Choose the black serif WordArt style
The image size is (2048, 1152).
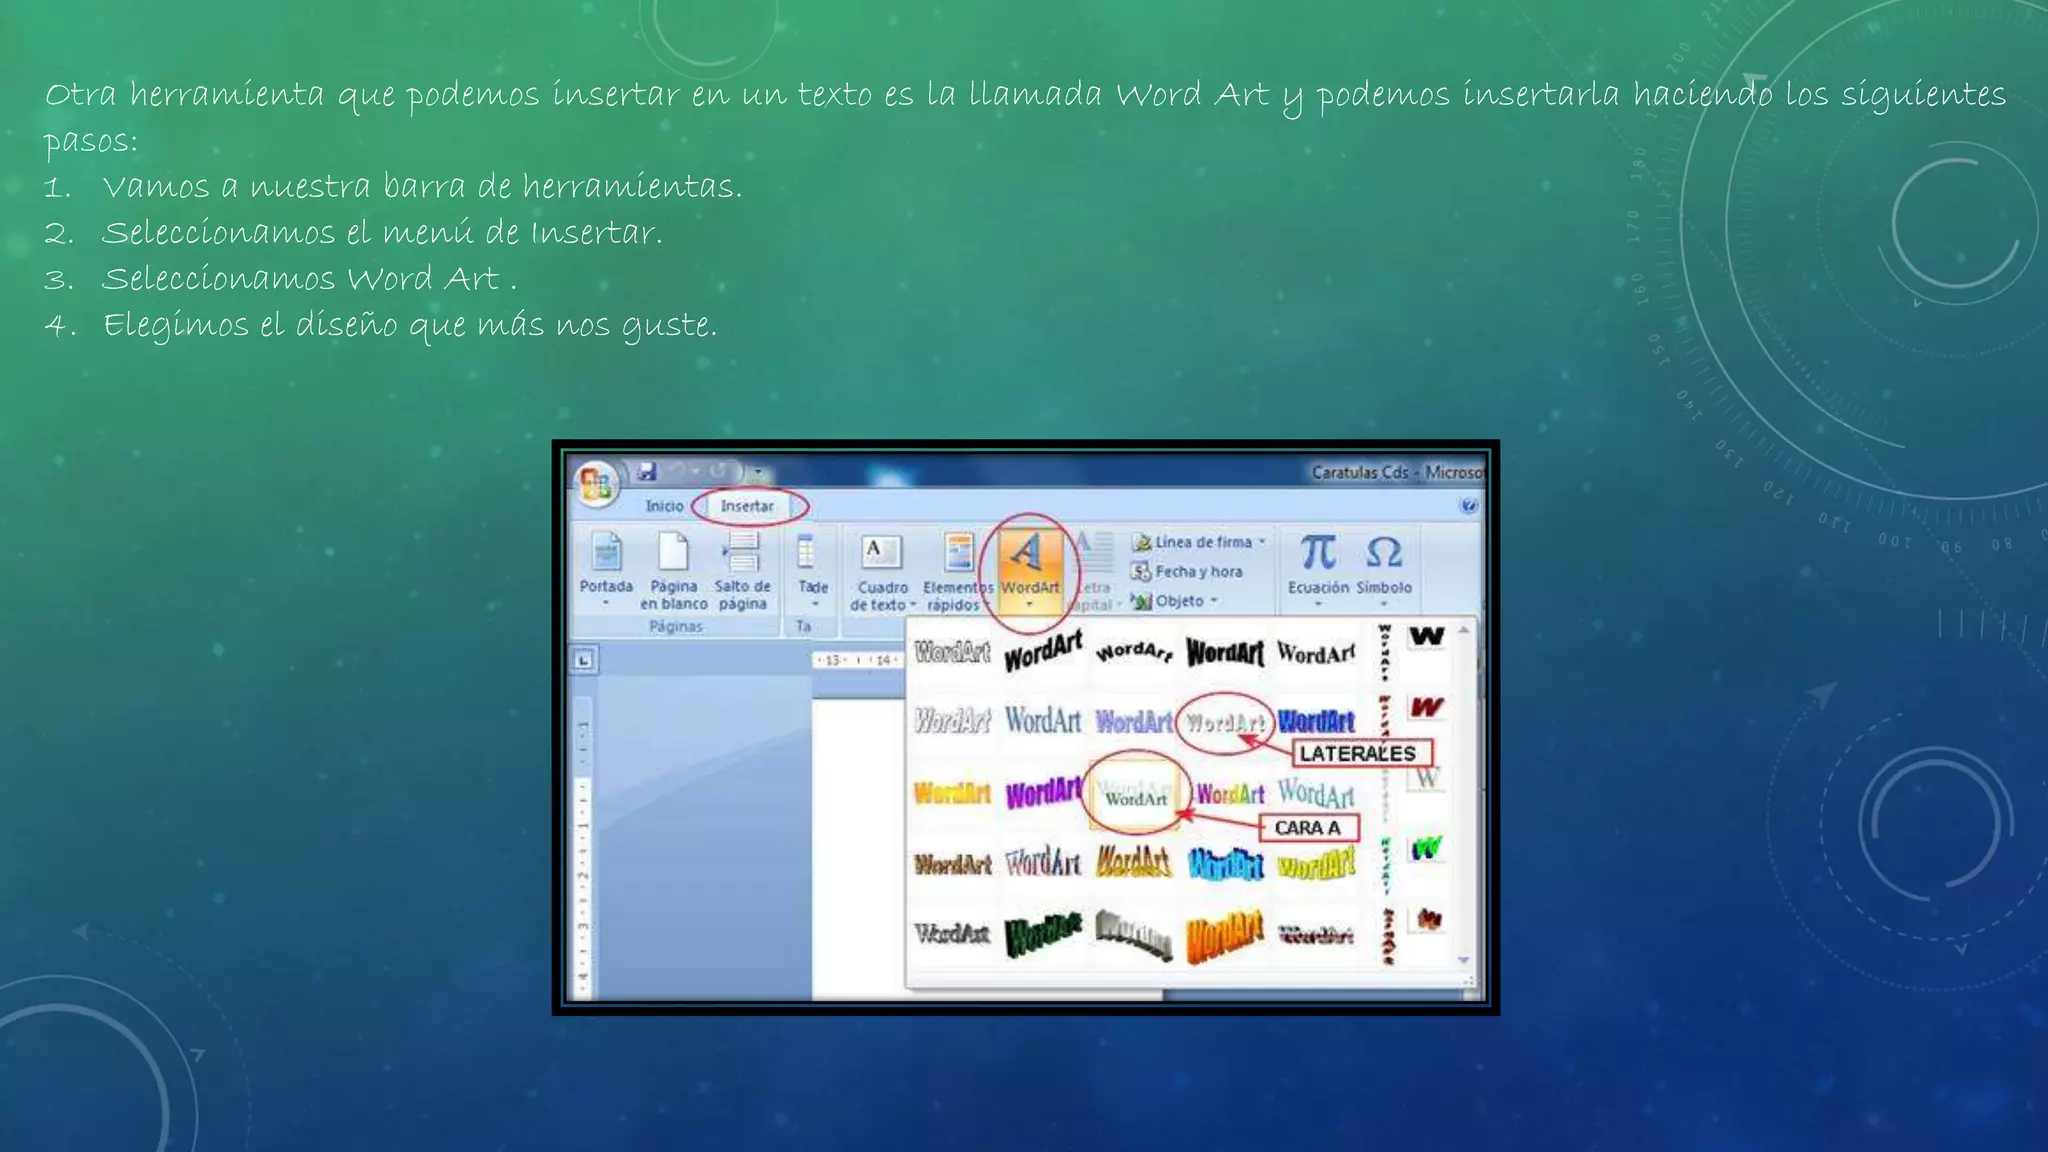pos(1316,653)
